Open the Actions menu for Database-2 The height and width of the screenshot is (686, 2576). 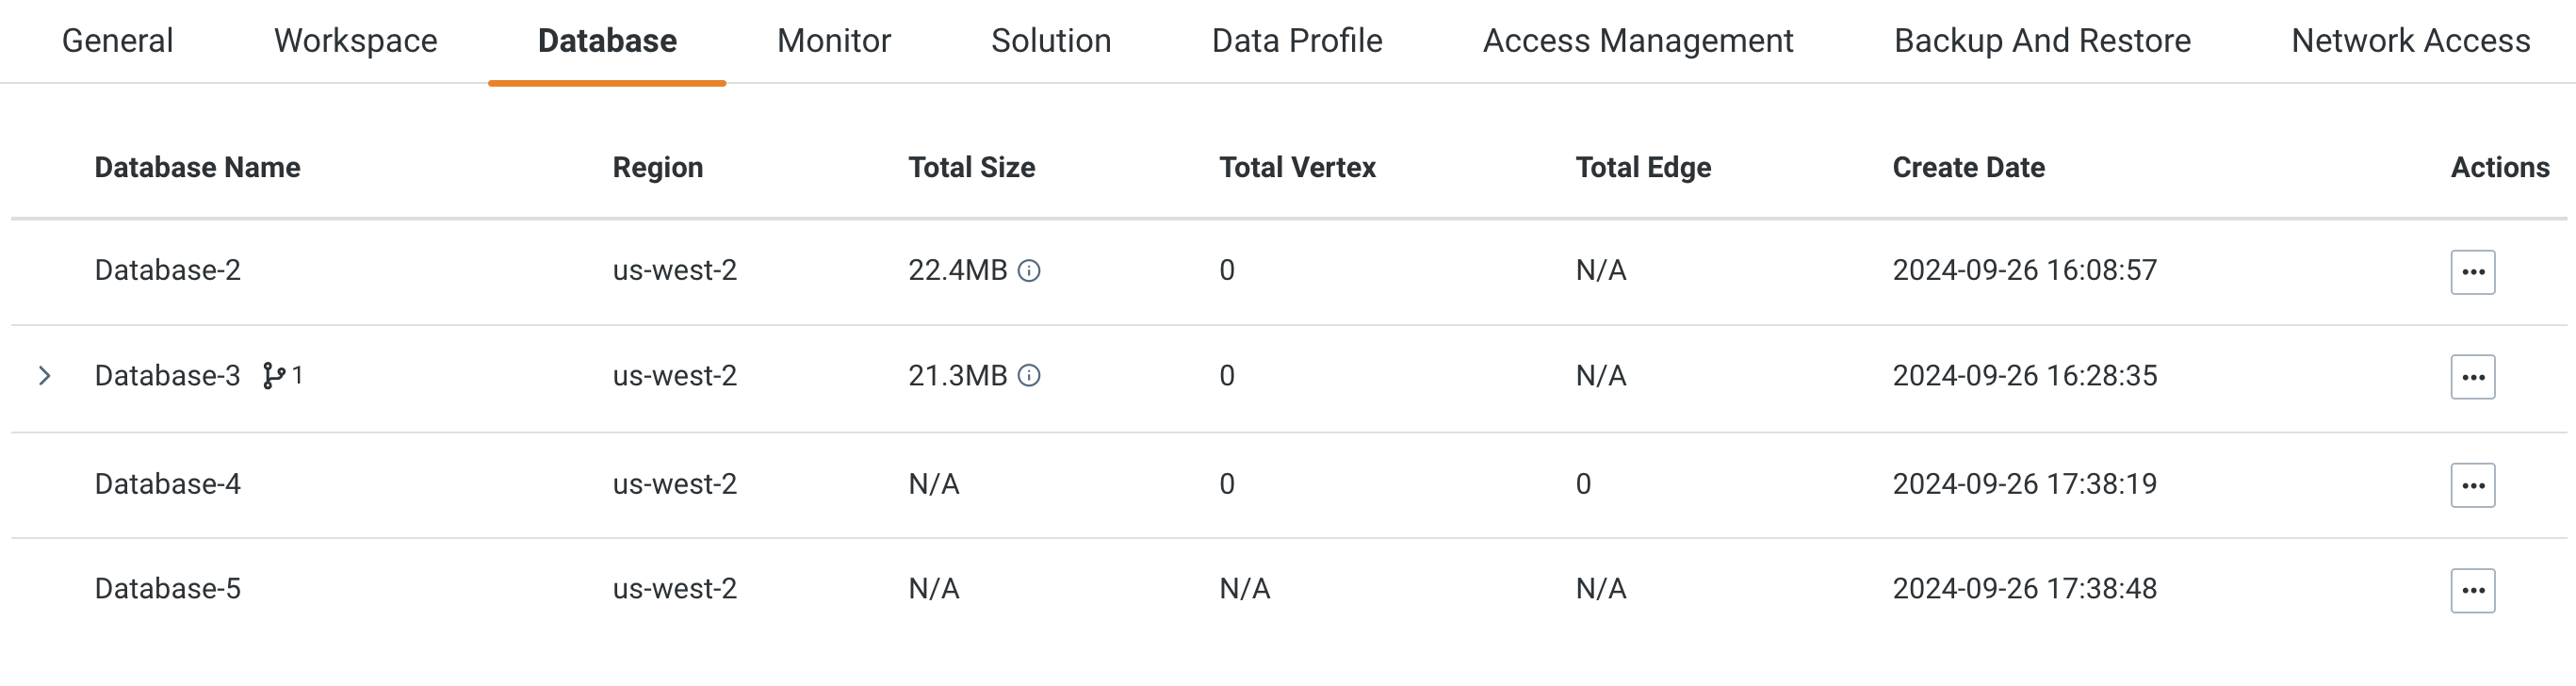(x=2472, y=270)
